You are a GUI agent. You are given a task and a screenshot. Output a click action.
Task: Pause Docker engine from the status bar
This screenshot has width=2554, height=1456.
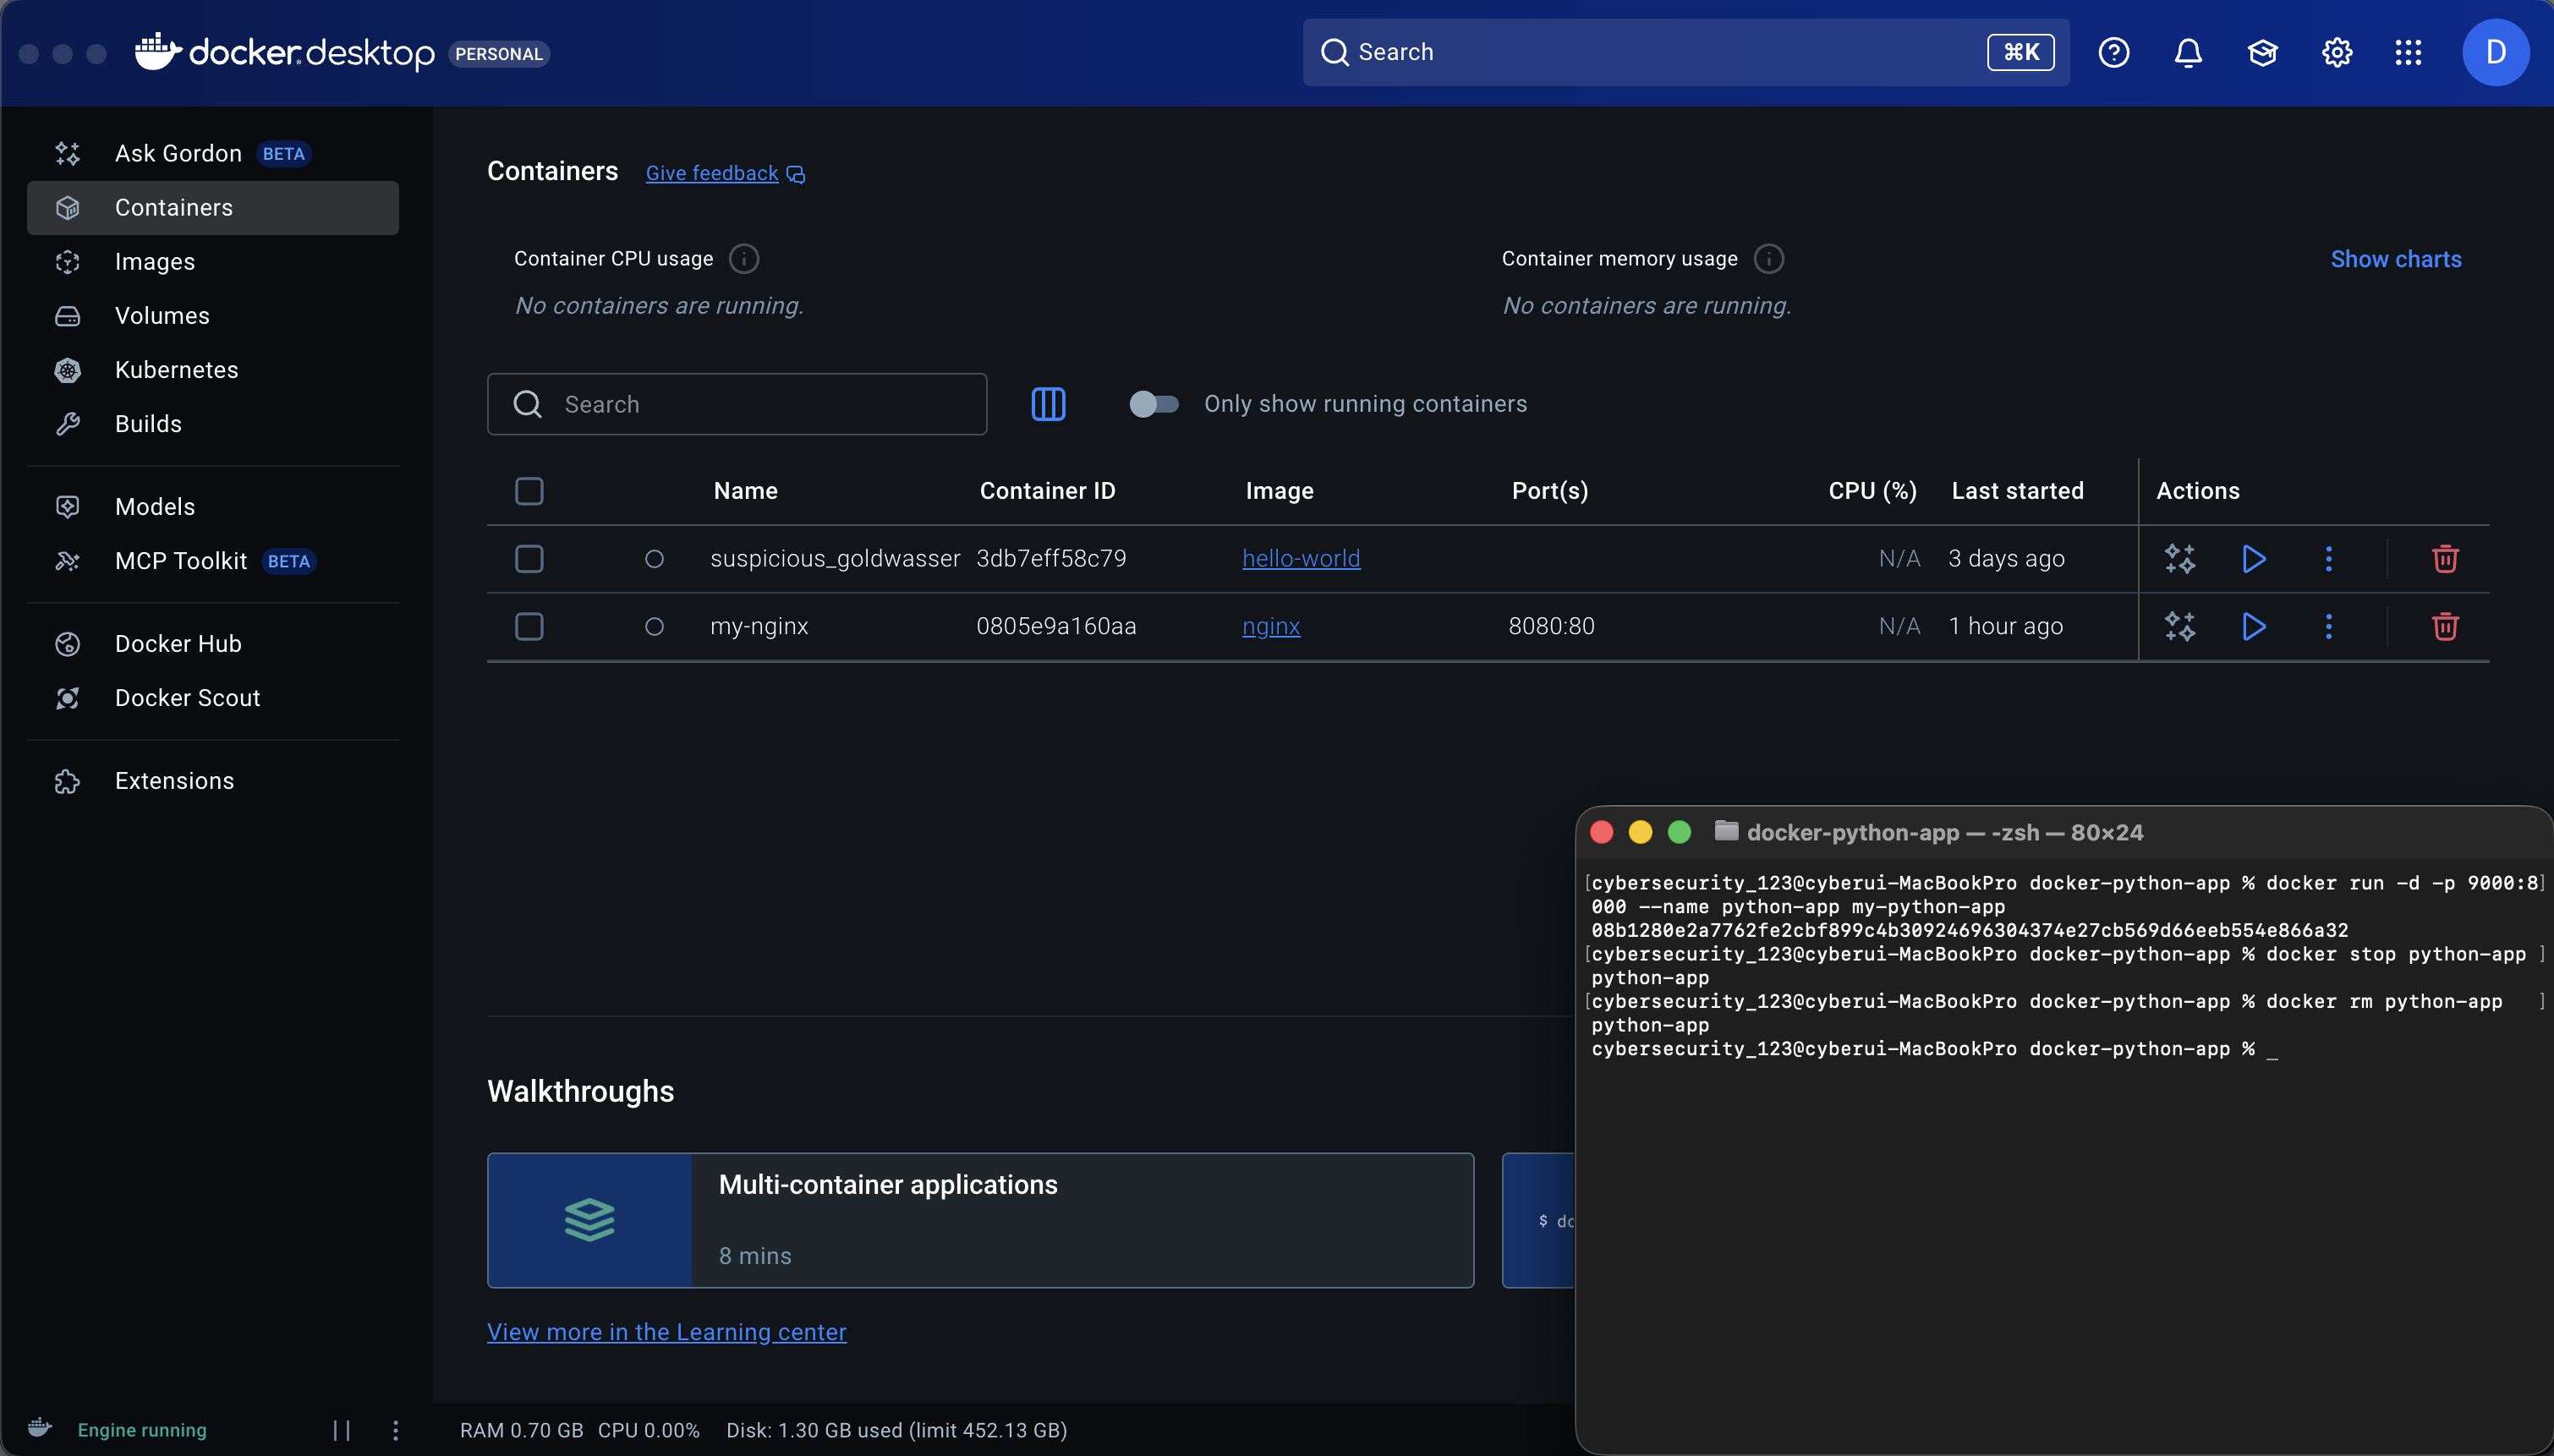click(x=342, y=1430)
